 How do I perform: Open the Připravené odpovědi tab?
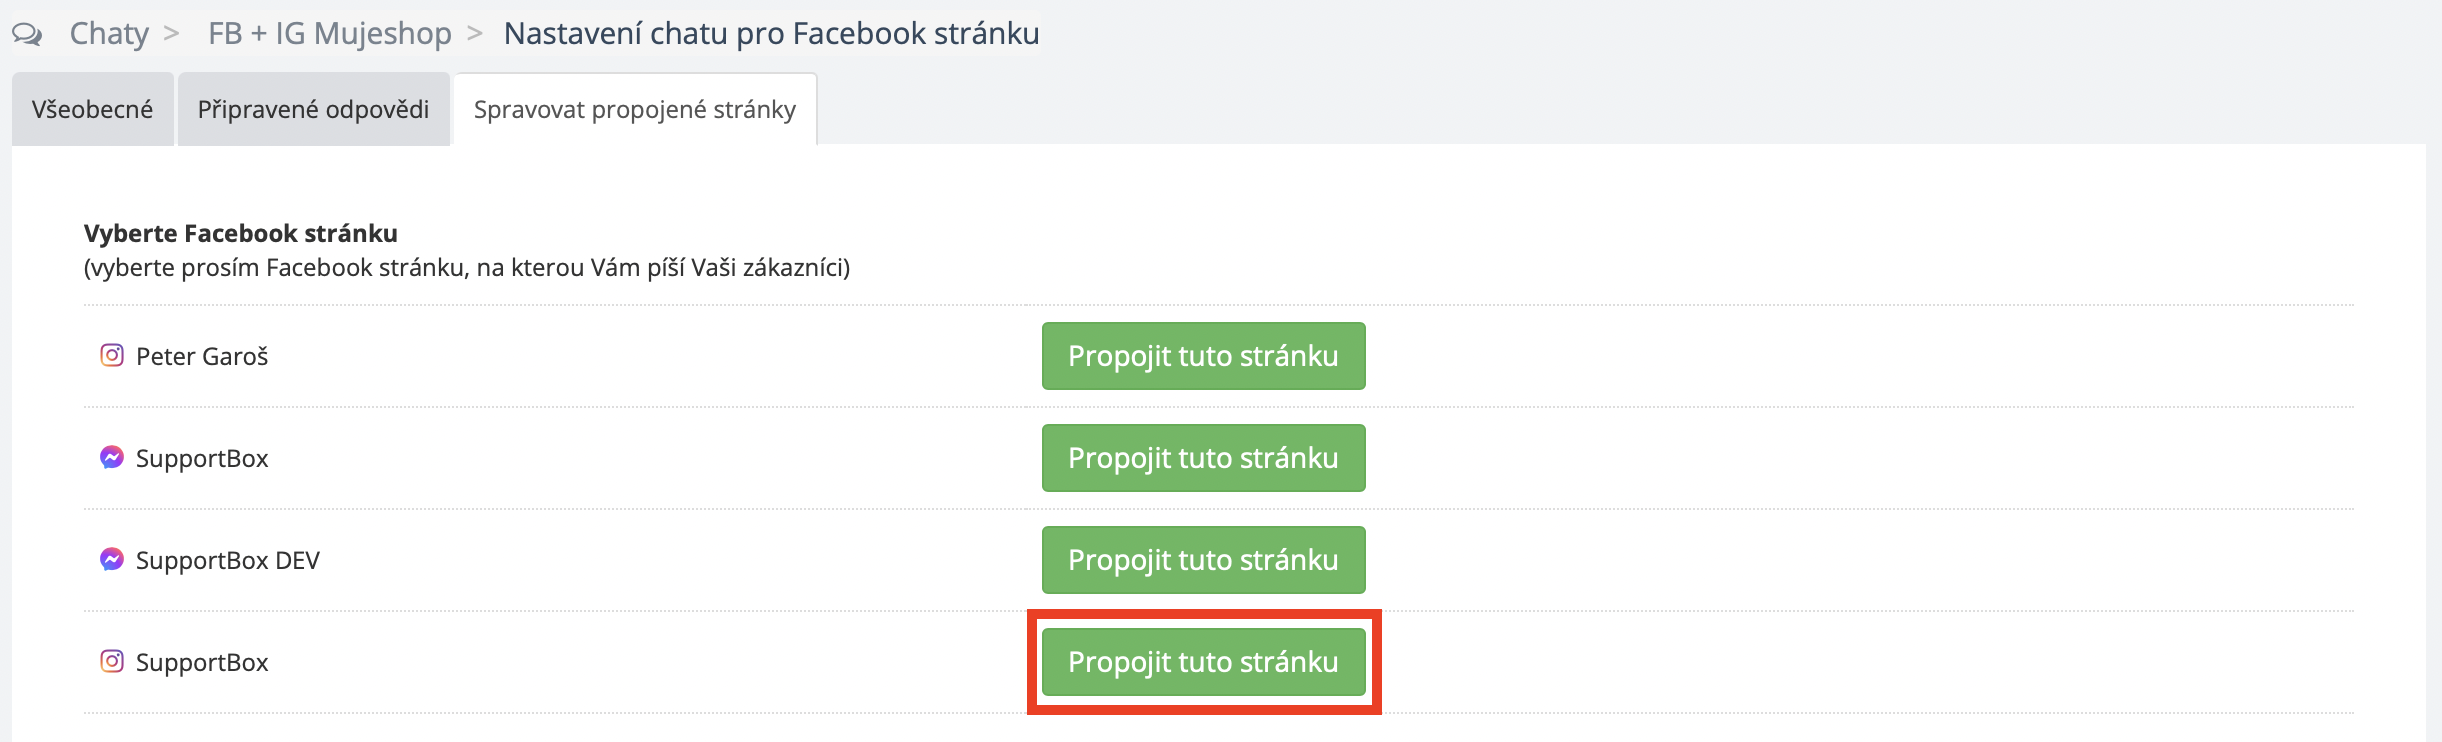click(x=313, y=109)
